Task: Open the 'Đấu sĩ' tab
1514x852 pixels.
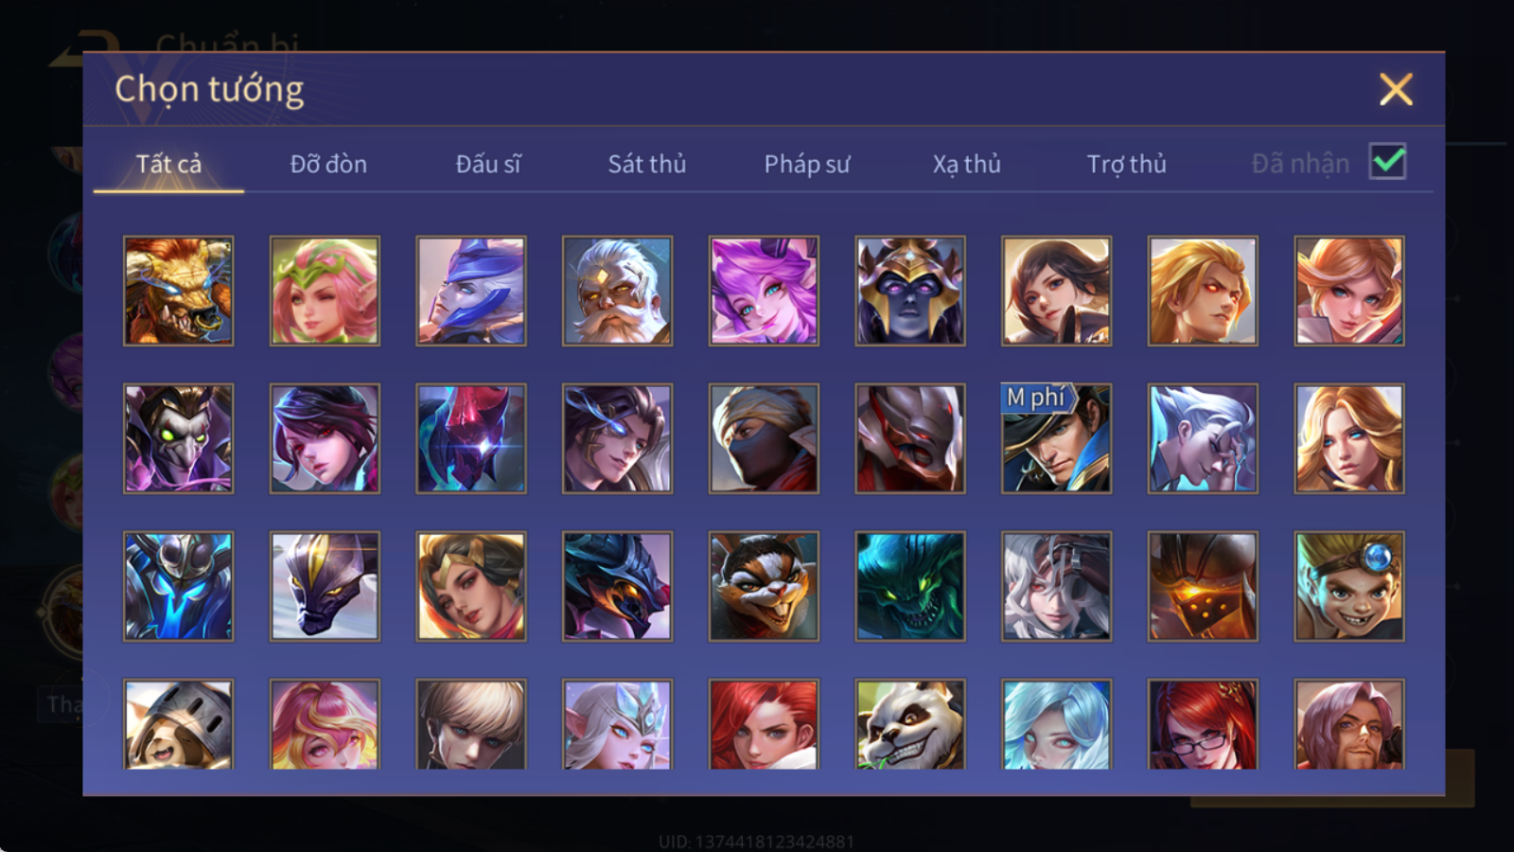Action: 488,164
